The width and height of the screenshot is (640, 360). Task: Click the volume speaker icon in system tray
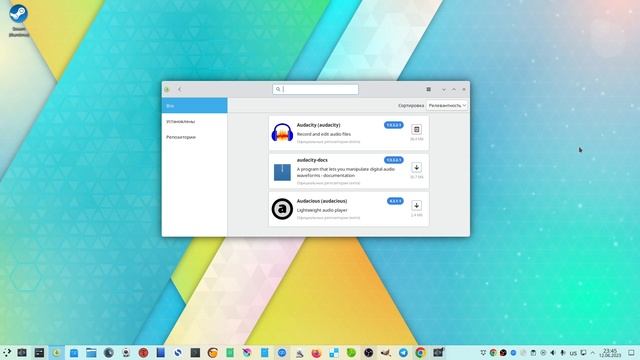[553, 353]
